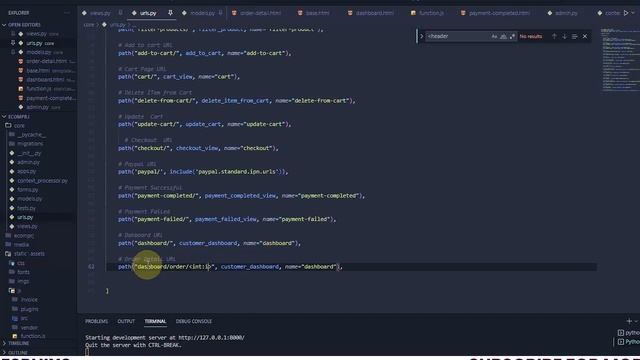Open the models.py editor tab
This screenshot has height=360, width=640.
click(202, 13)
